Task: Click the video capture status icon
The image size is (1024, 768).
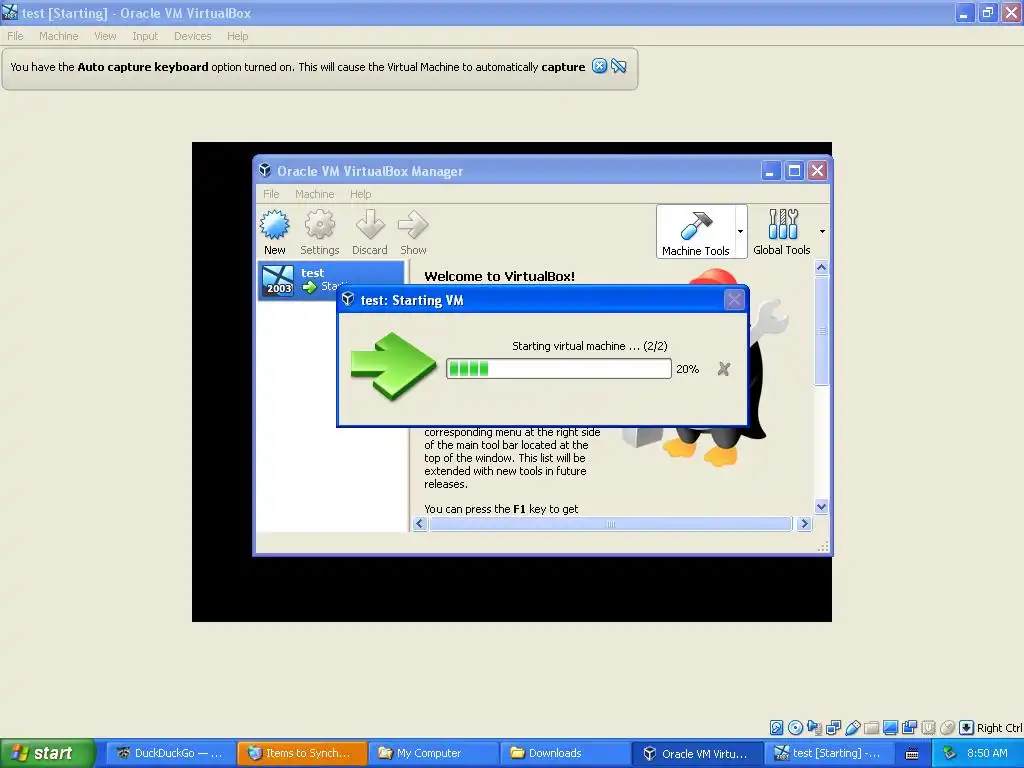Action: 909,728
